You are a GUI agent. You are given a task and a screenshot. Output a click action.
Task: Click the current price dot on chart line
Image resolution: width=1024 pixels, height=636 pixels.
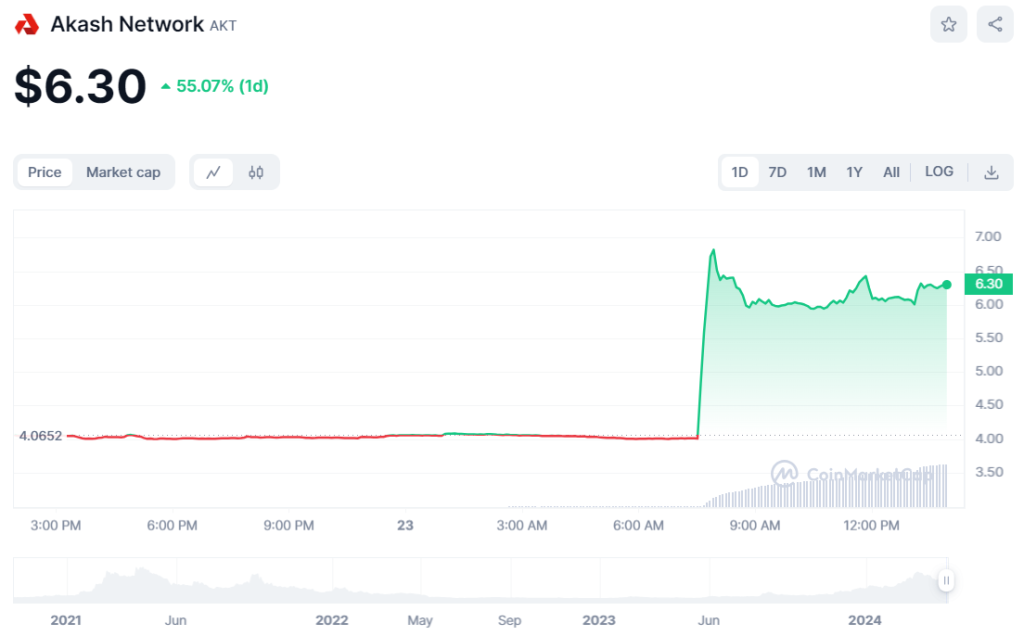point(947,285)
